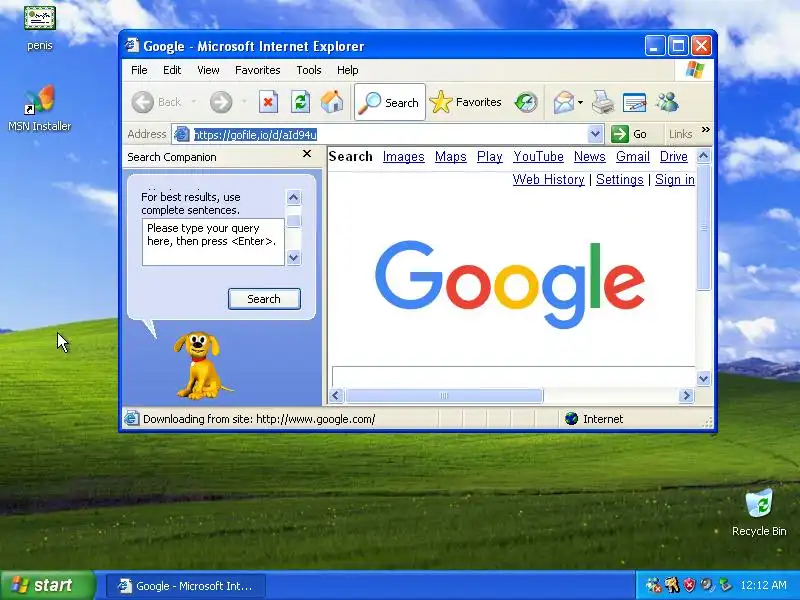Launch the Messenger people icon
800x600 pixels.
pyautogui.click(x=667, y=102)
